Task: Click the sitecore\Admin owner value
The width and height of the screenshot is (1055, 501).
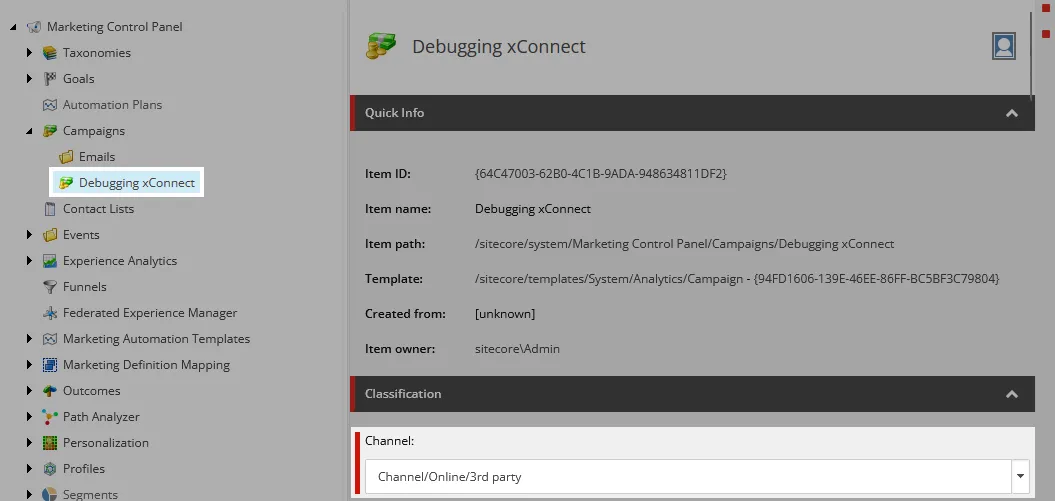Action: (517, 349)
